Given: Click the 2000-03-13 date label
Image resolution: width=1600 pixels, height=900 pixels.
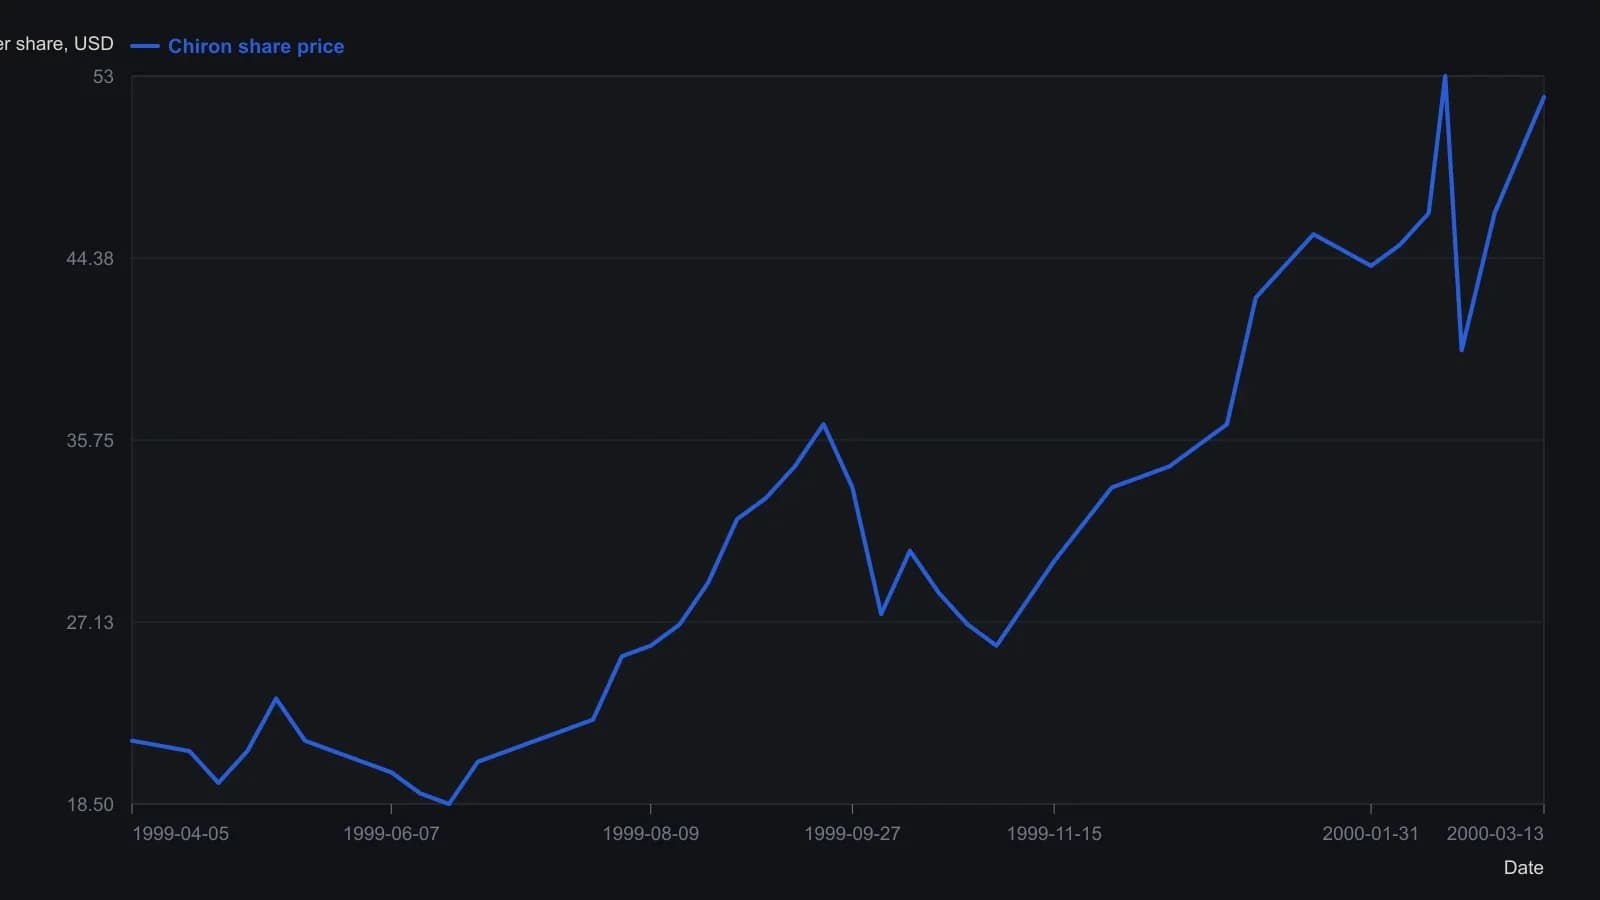Looking at the screenshot, I should [1495, 834].
